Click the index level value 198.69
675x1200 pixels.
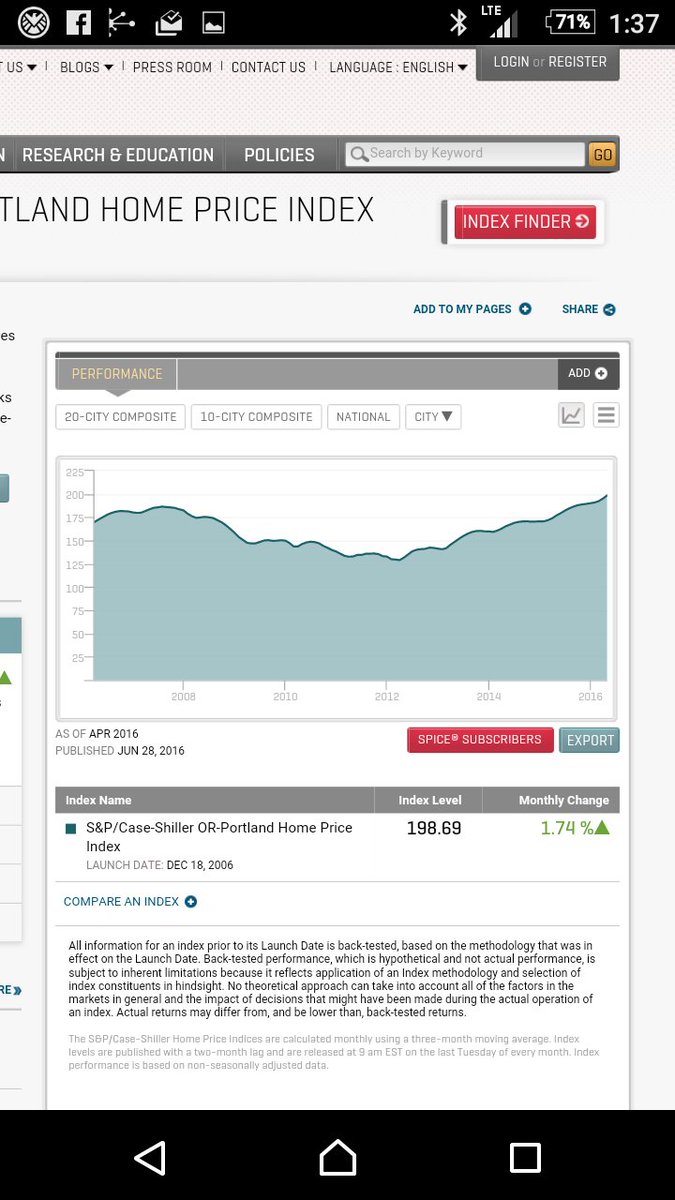434,828
